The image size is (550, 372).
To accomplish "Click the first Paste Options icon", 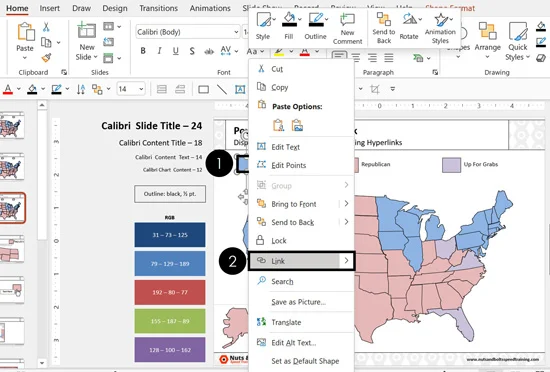I will pyautogui.click(x=279, y=125).
